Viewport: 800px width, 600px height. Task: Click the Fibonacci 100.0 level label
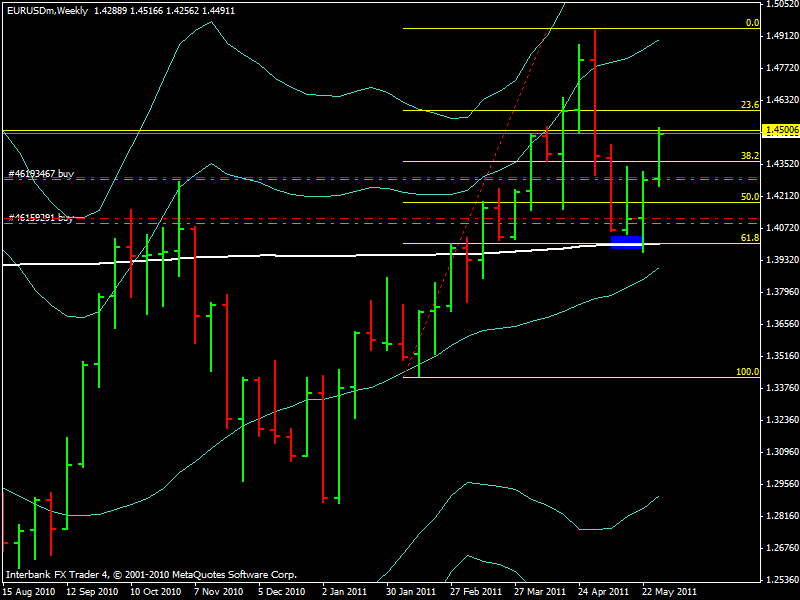(x=747, y=371)
